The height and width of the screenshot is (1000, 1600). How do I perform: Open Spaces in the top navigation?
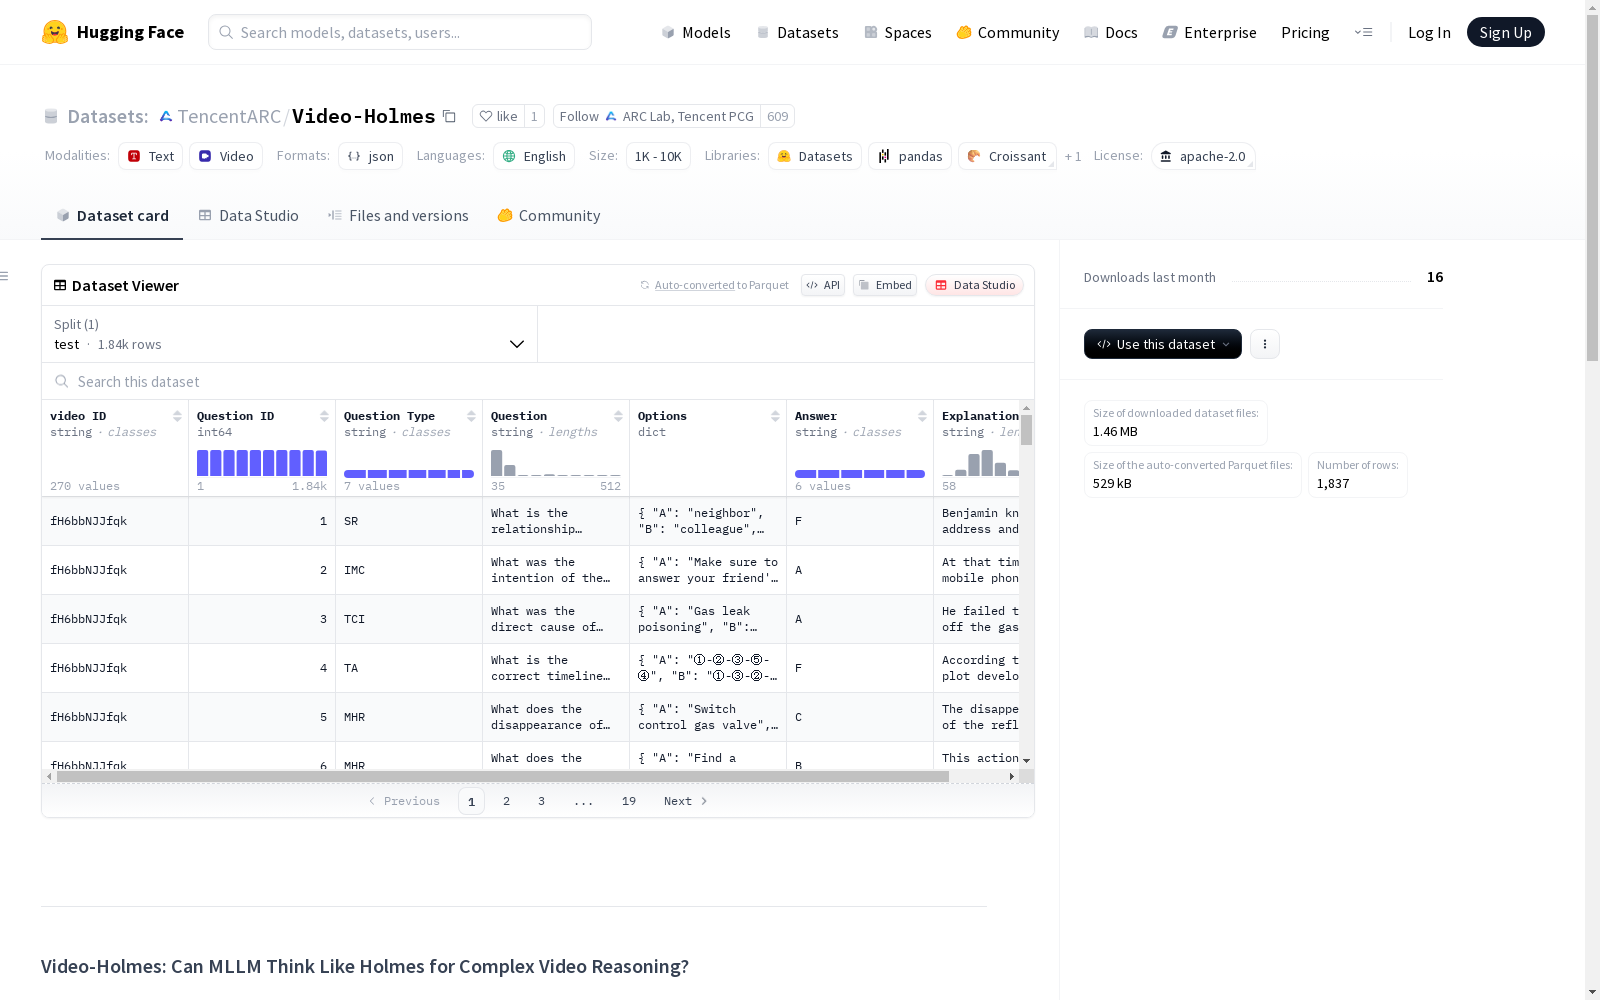[x=898, y=32]
